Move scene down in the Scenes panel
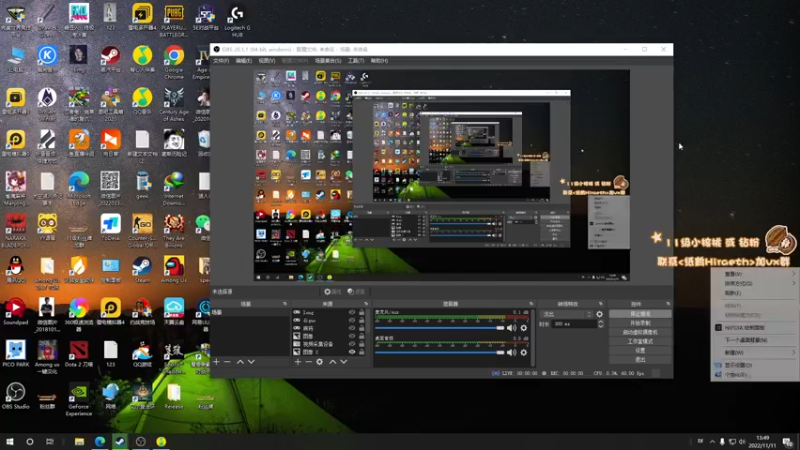 click(252, 362)
